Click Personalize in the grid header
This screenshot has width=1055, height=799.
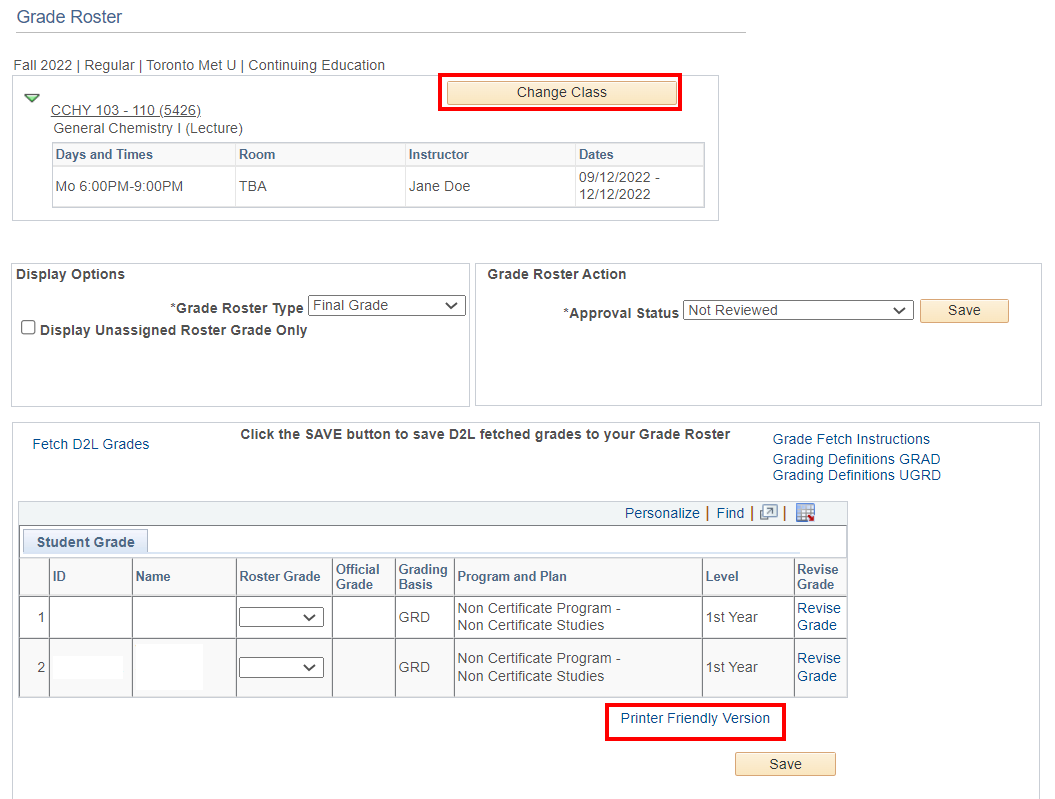[x=662, y=513]
